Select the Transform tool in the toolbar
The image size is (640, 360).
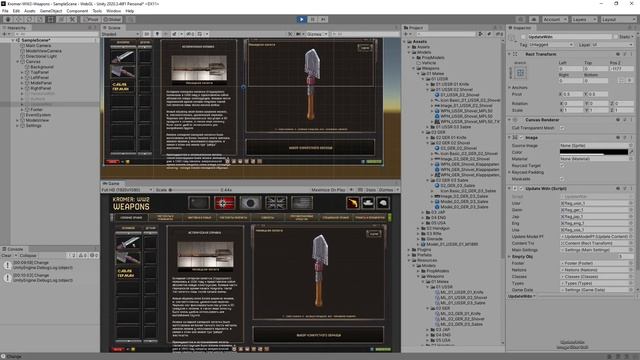[61, 19]
